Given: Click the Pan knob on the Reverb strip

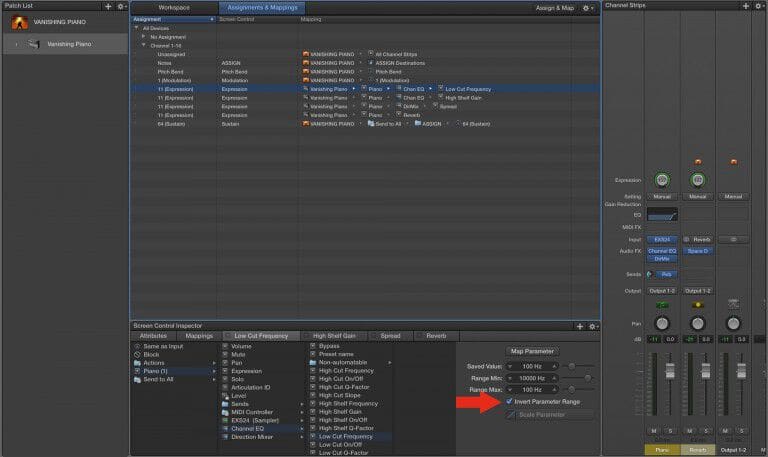Looking at the screenshot, I should 697,323.
